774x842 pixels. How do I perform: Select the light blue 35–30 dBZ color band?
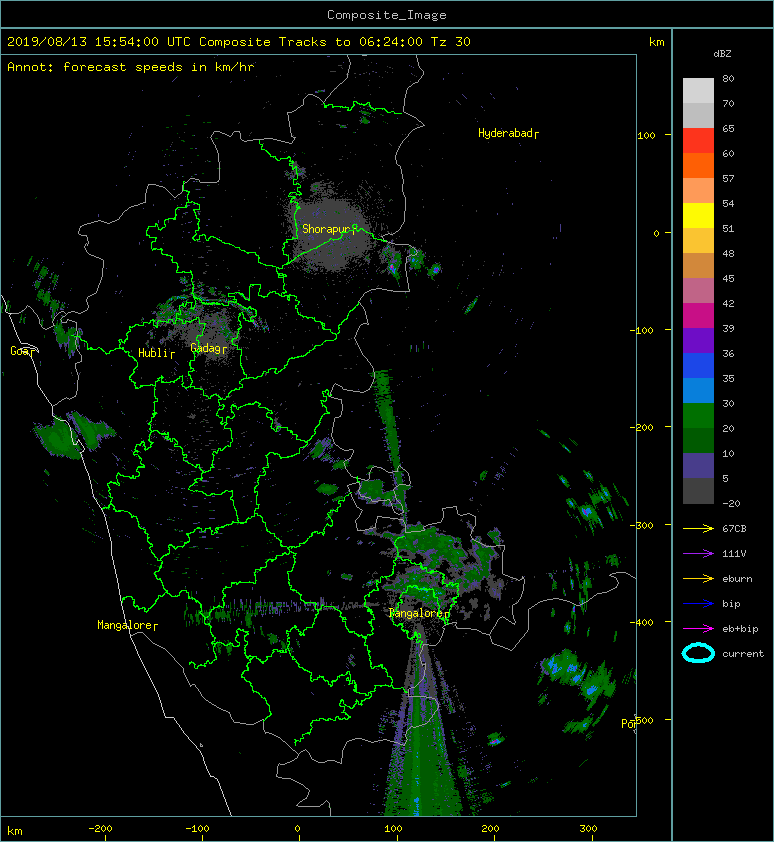click(698, 390)
